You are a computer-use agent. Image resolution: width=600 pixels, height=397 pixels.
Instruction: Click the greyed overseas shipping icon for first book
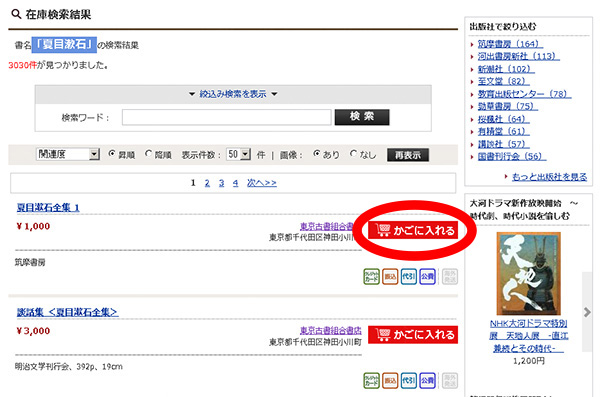[x=450, y=276]
